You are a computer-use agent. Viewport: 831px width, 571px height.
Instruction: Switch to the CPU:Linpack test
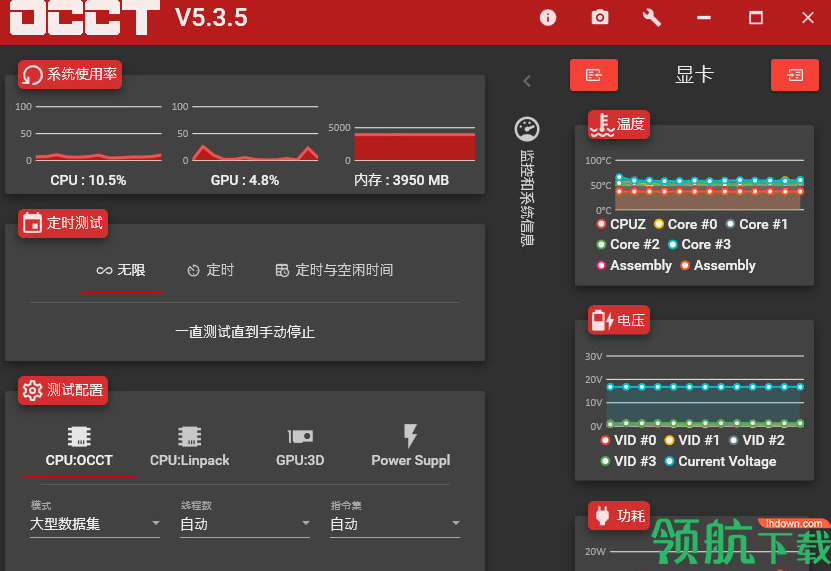(x=190, y=447)
